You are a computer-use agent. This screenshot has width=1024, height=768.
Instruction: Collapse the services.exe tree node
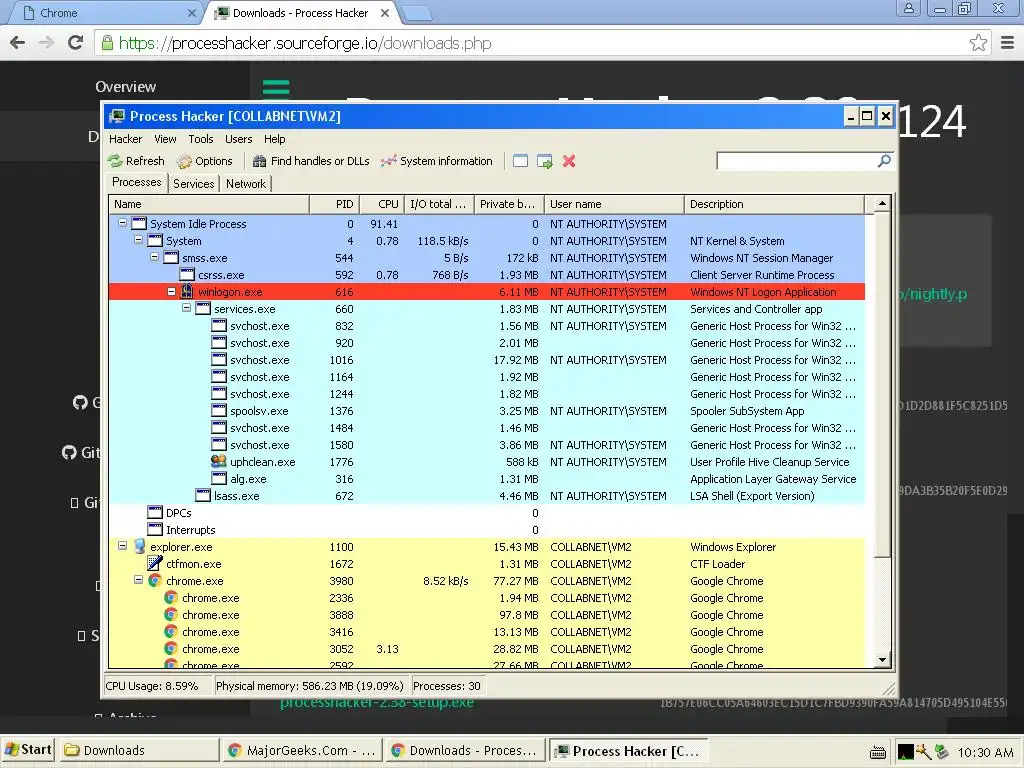(186, 308)
